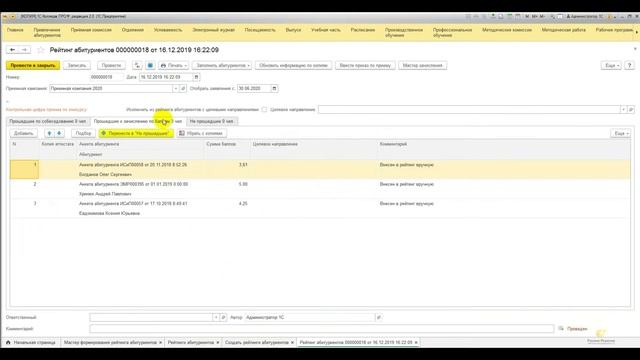Click the document movements icon next to Провести
Image resolution: width=640 pixels, height=360 pixels.
137,65
